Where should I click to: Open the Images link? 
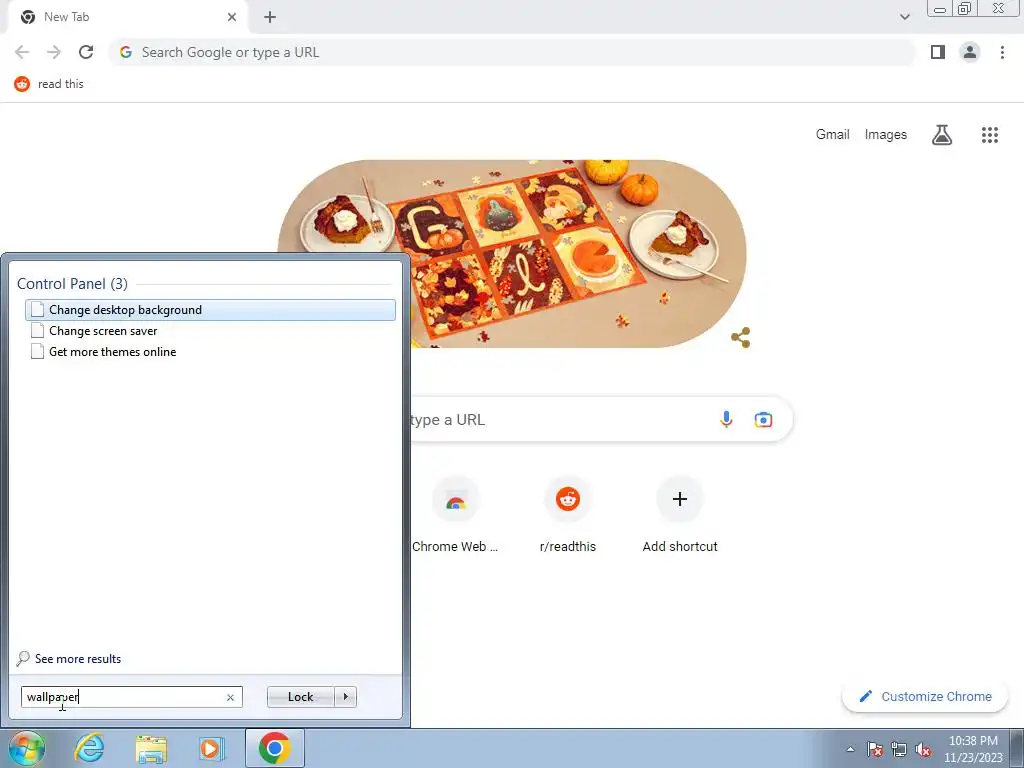point(886,135)
